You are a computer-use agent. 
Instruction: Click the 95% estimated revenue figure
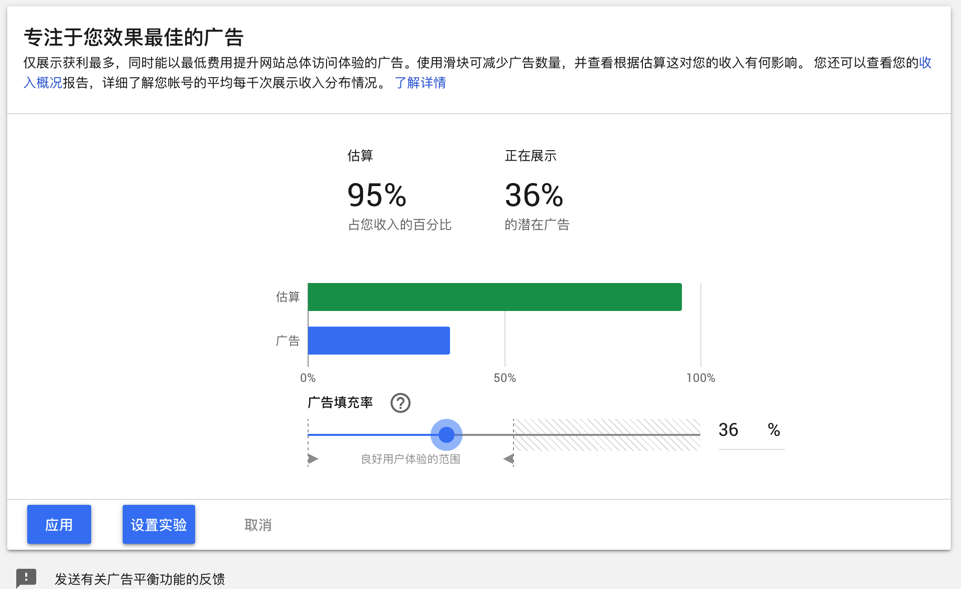click(x=377, y=195)
